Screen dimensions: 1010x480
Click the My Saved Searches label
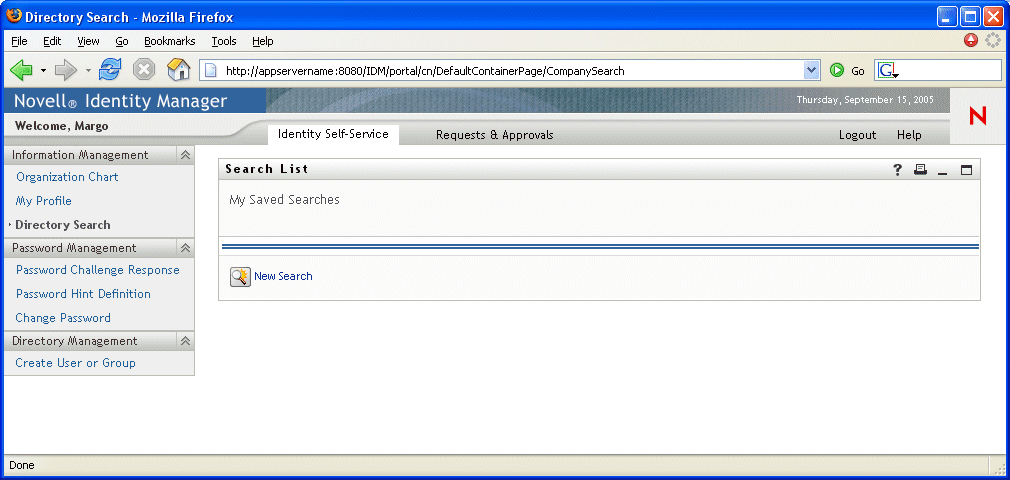(284, 200)
